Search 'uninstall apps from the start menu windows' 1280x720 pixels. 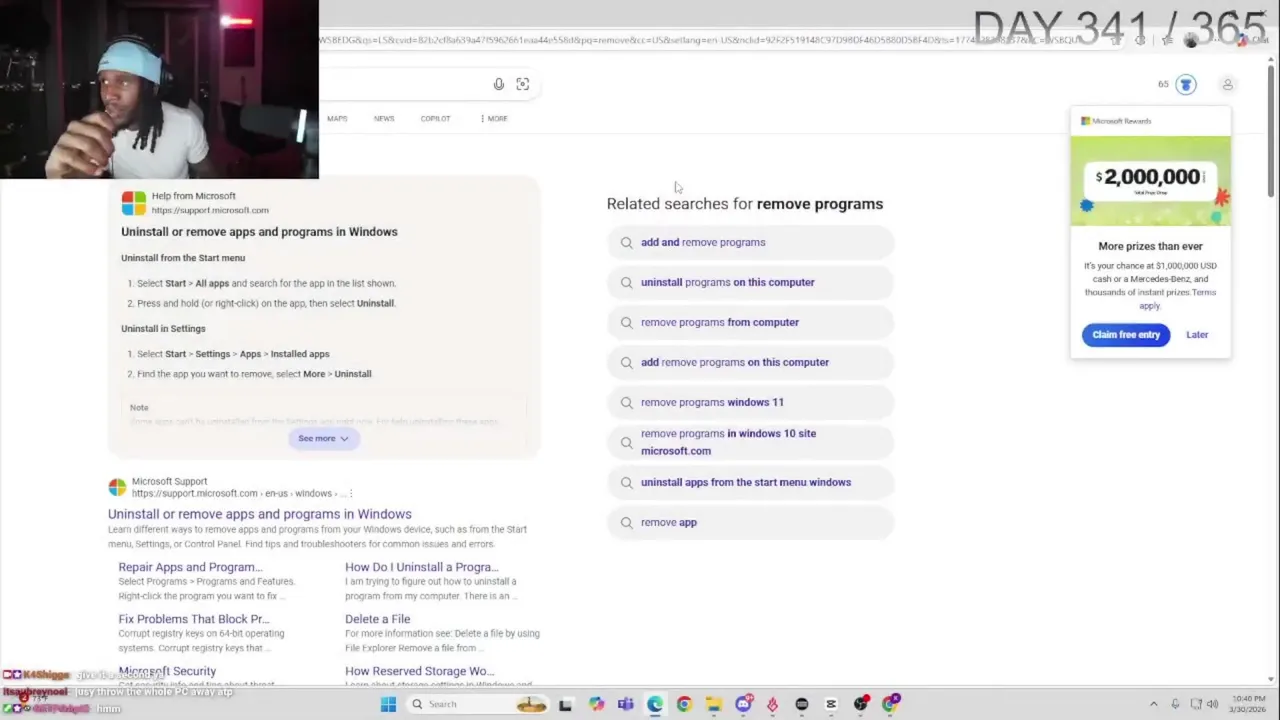[x=750, y=482]
